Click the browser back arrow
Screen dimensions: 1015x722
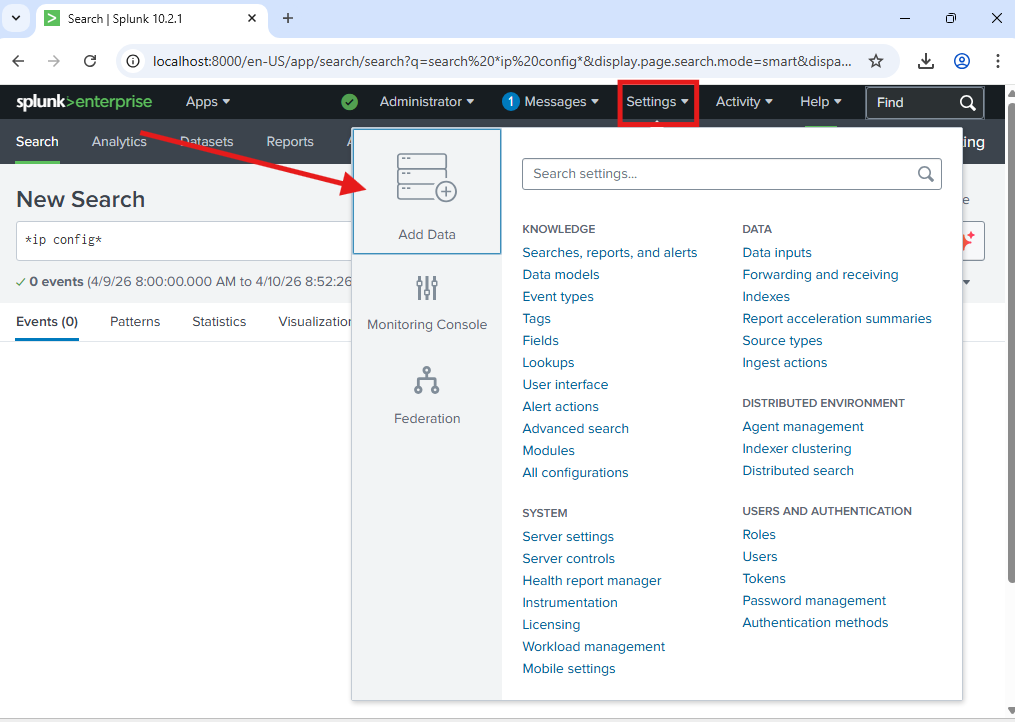18,61
